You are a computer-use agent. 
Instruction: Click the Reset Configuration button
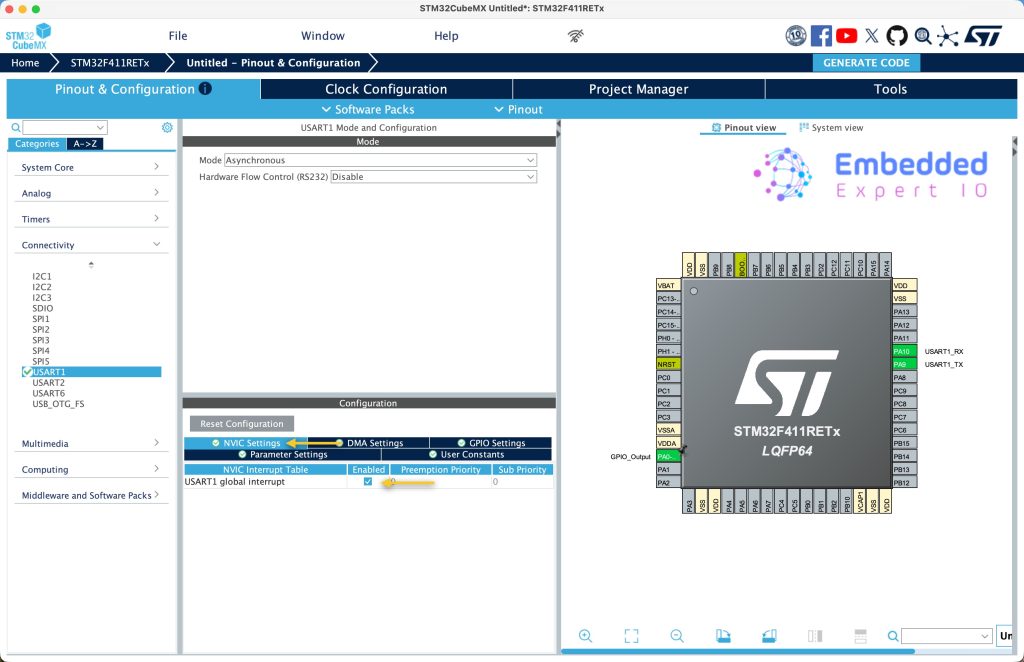click(x=241, y=424)
